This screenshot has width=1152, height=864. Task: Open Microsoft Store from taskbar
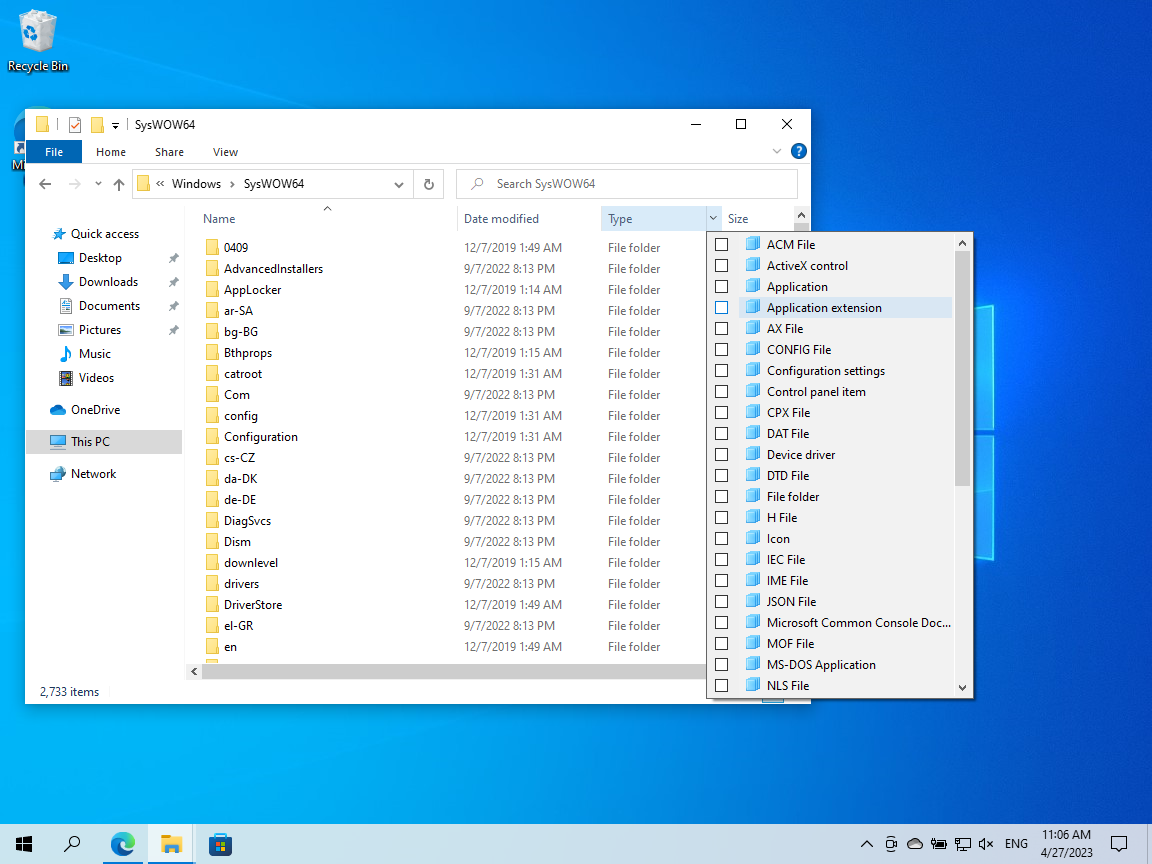pyautogui.click(x=220, y=844)
